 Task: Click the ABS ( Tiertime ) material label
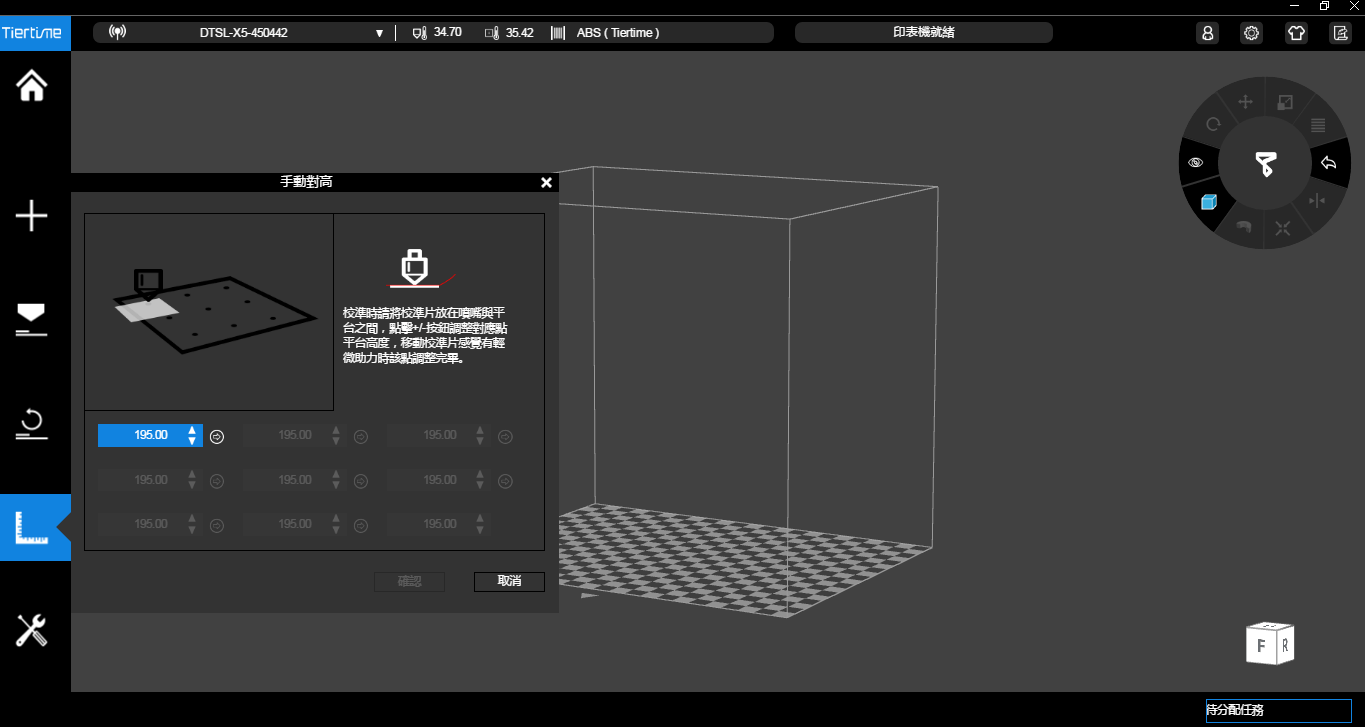pos(617,33)
